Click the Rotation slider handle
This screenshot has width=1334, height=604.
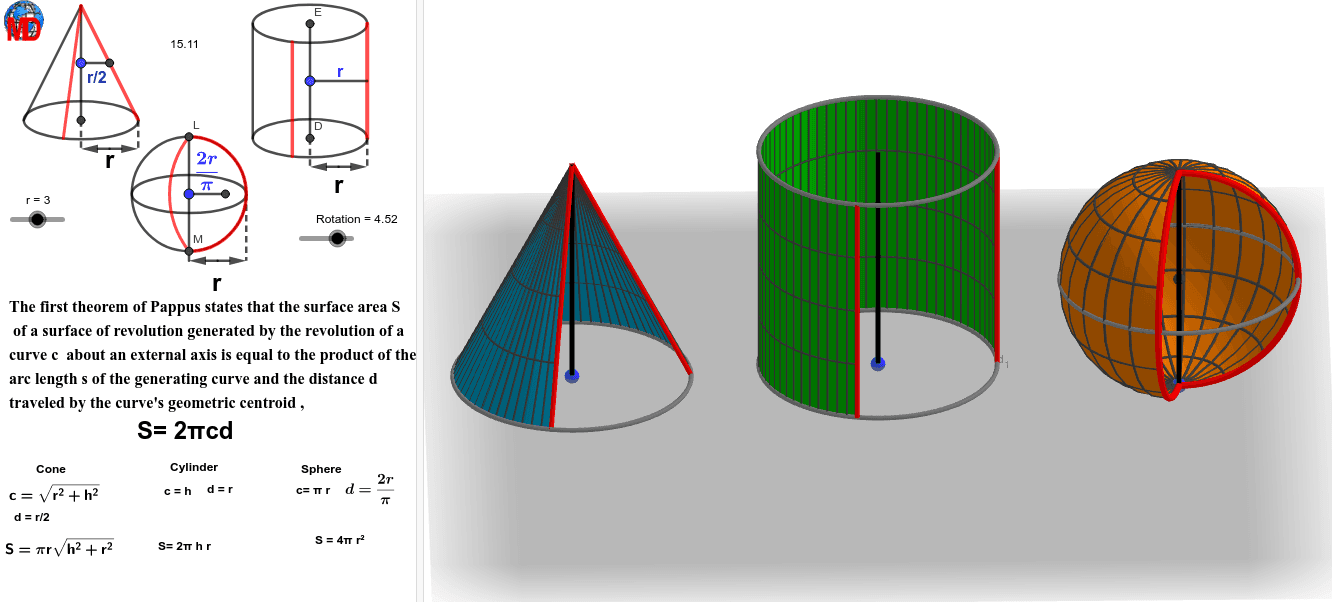pos(337,238)
